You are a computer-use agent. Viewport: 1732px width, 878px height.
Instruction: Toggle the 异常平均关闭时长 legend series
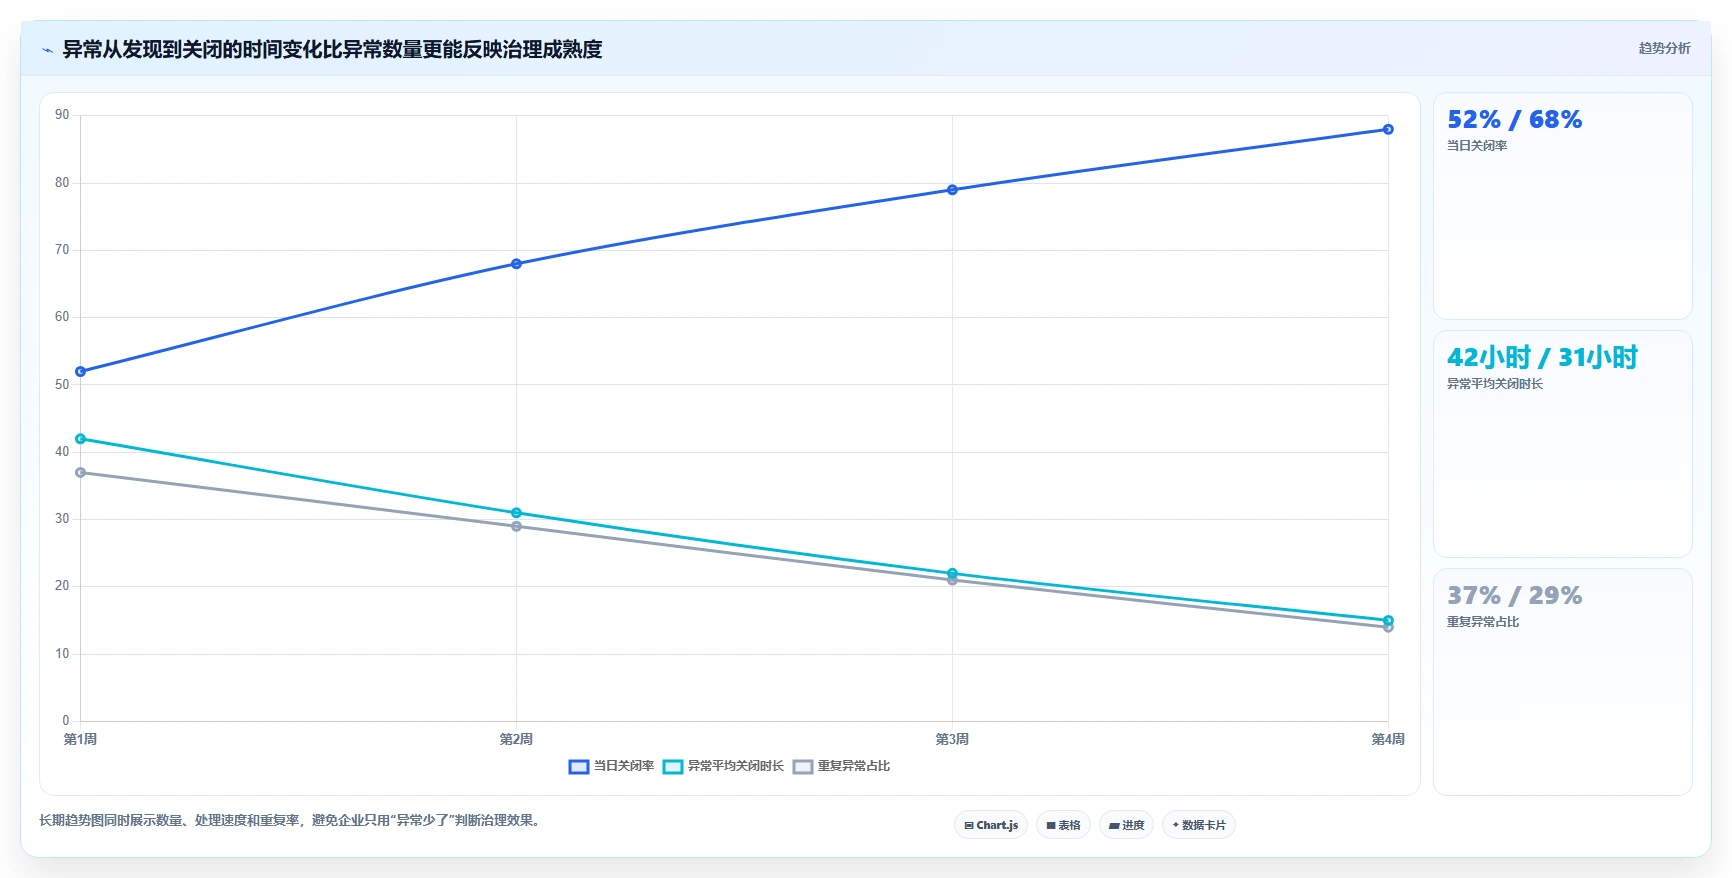tap(723, 766)
